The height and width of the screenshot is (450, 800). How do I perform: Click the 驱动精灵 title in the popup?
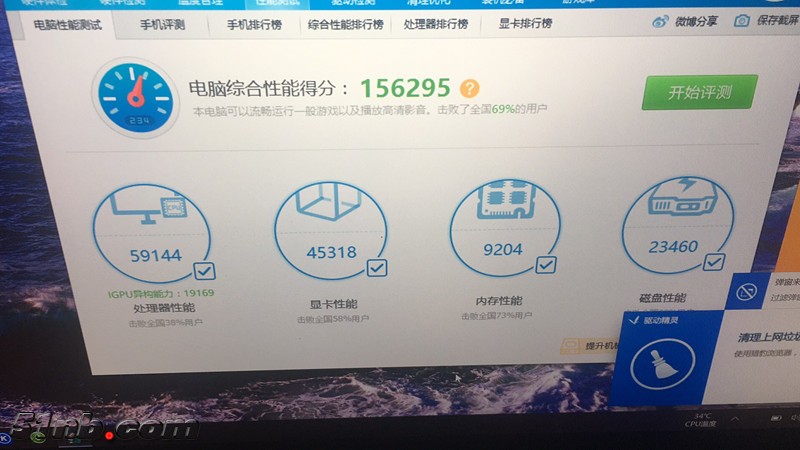coord(661,320)
